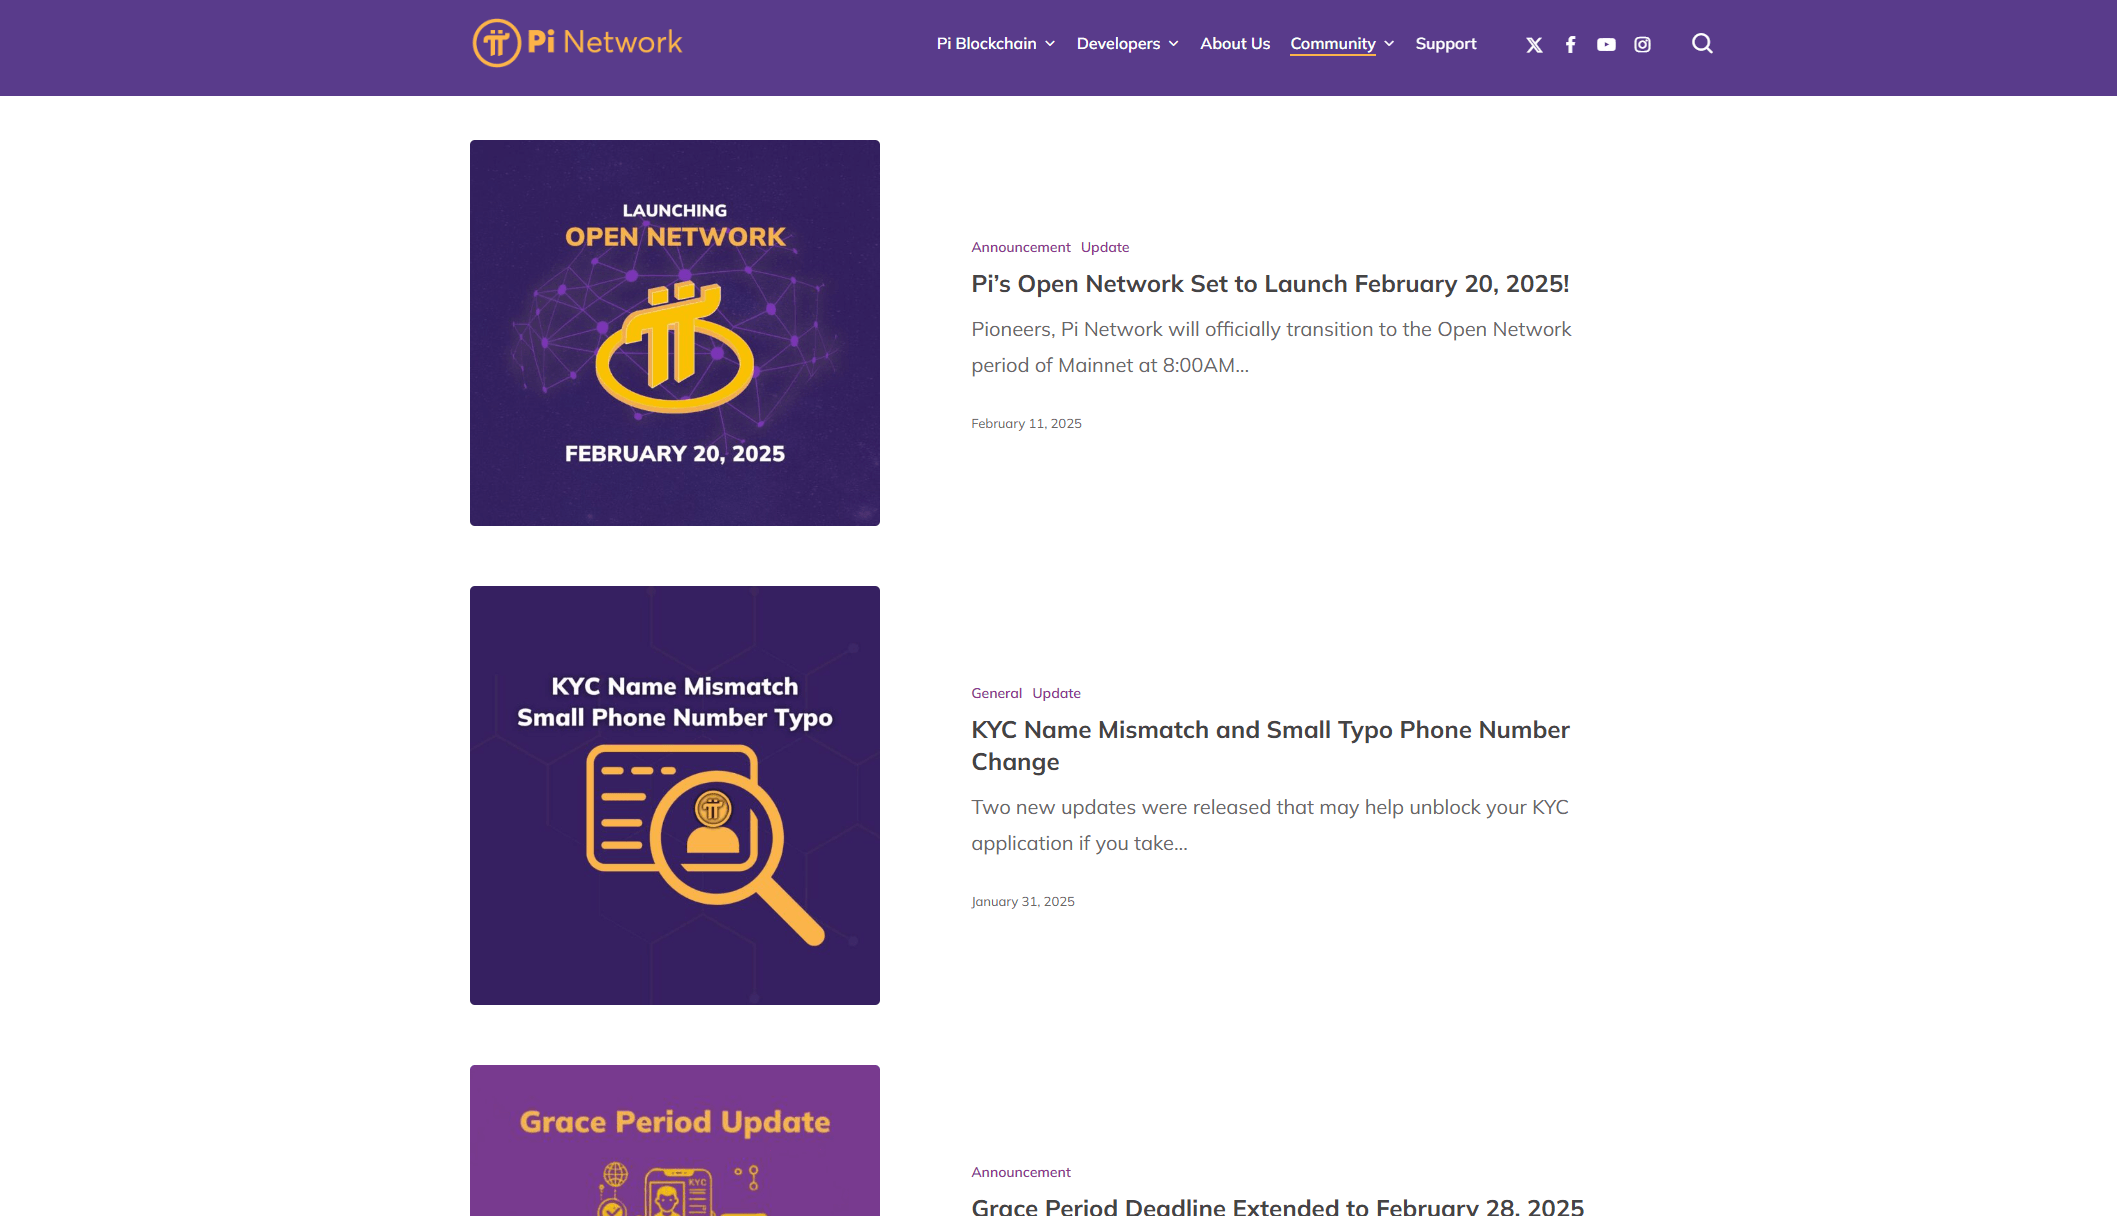Open the Instagram social icon
Screen dimensions: 2117x1216
click(x=1643, y=44)
